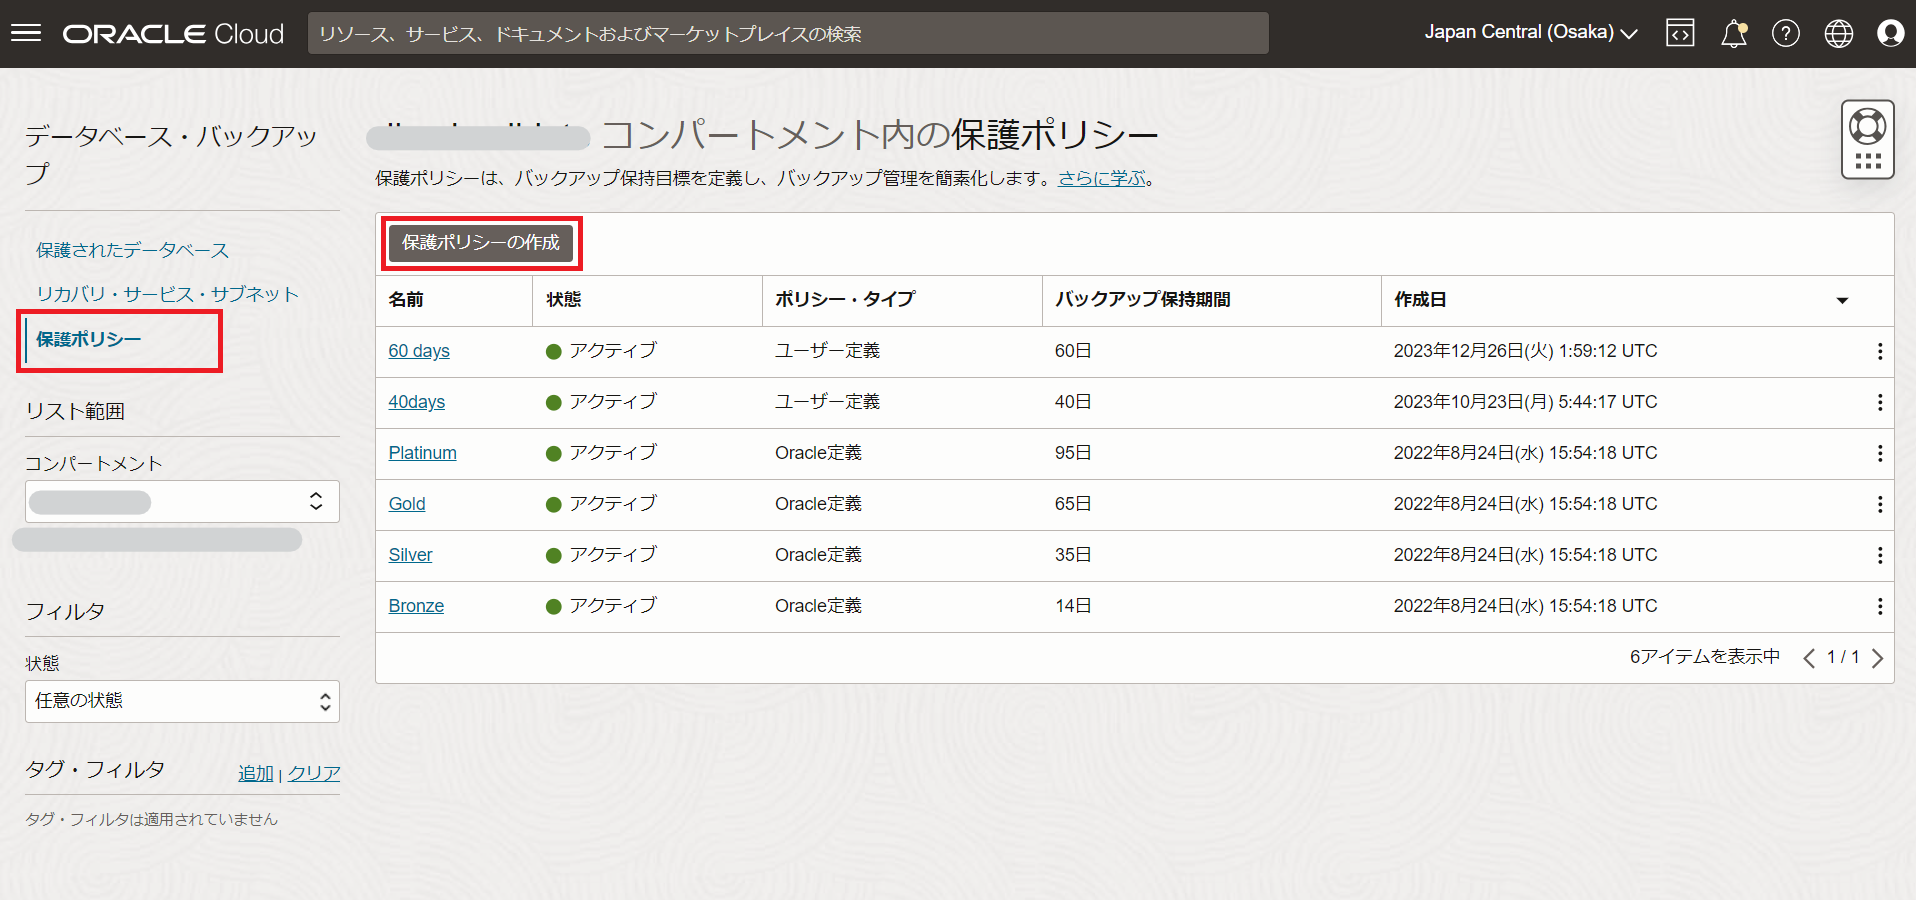Open the Cloud Shell developer tools icon
The width and height of the screenshot is (1916, 900).
tap(1680, 33)
